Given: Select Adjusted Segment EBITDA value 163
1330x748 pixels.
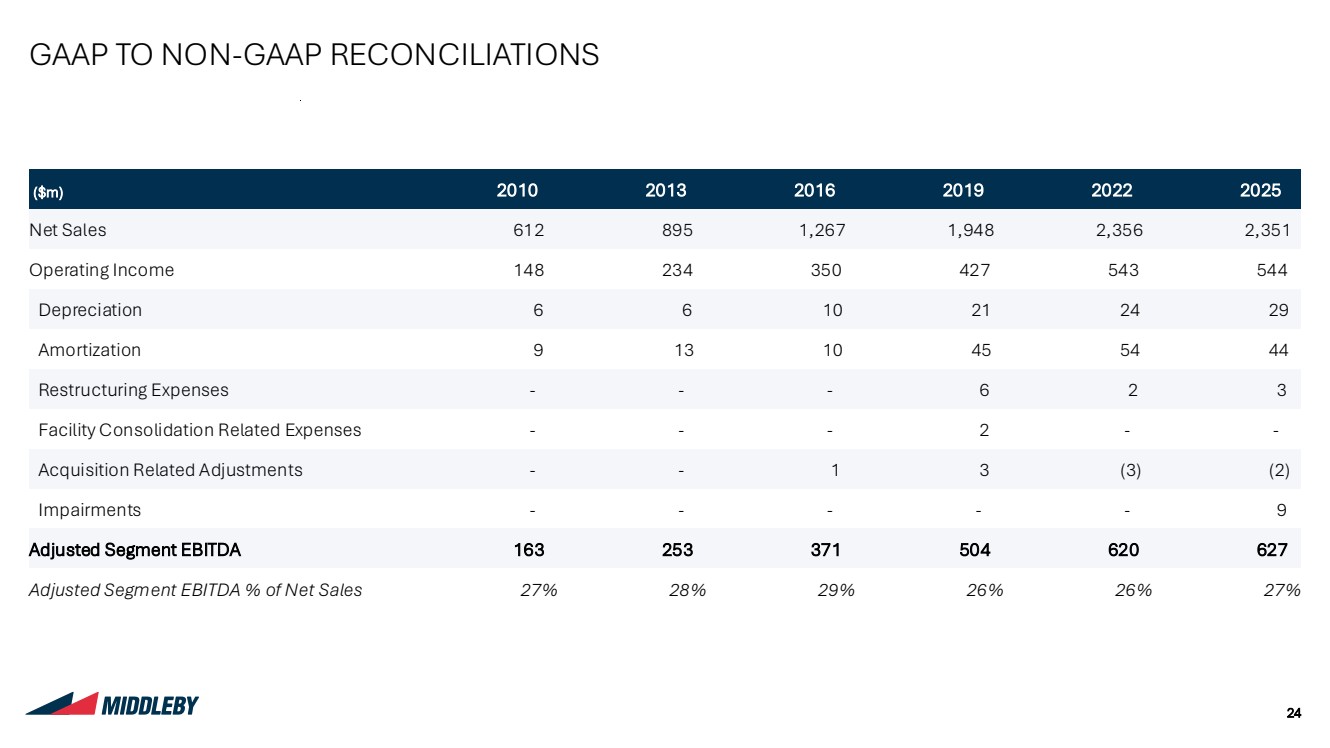Looking at the screenshot, I should [x=529, y=550].
